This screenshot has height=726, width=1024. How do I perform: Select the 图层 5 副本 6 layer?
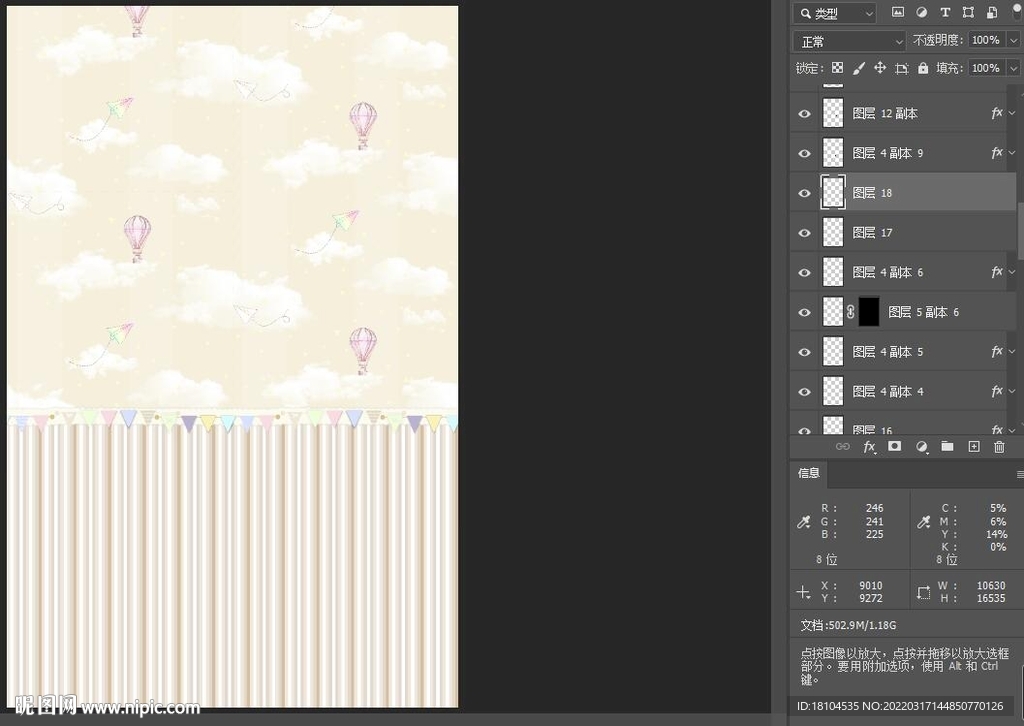(x=923, y=312)
